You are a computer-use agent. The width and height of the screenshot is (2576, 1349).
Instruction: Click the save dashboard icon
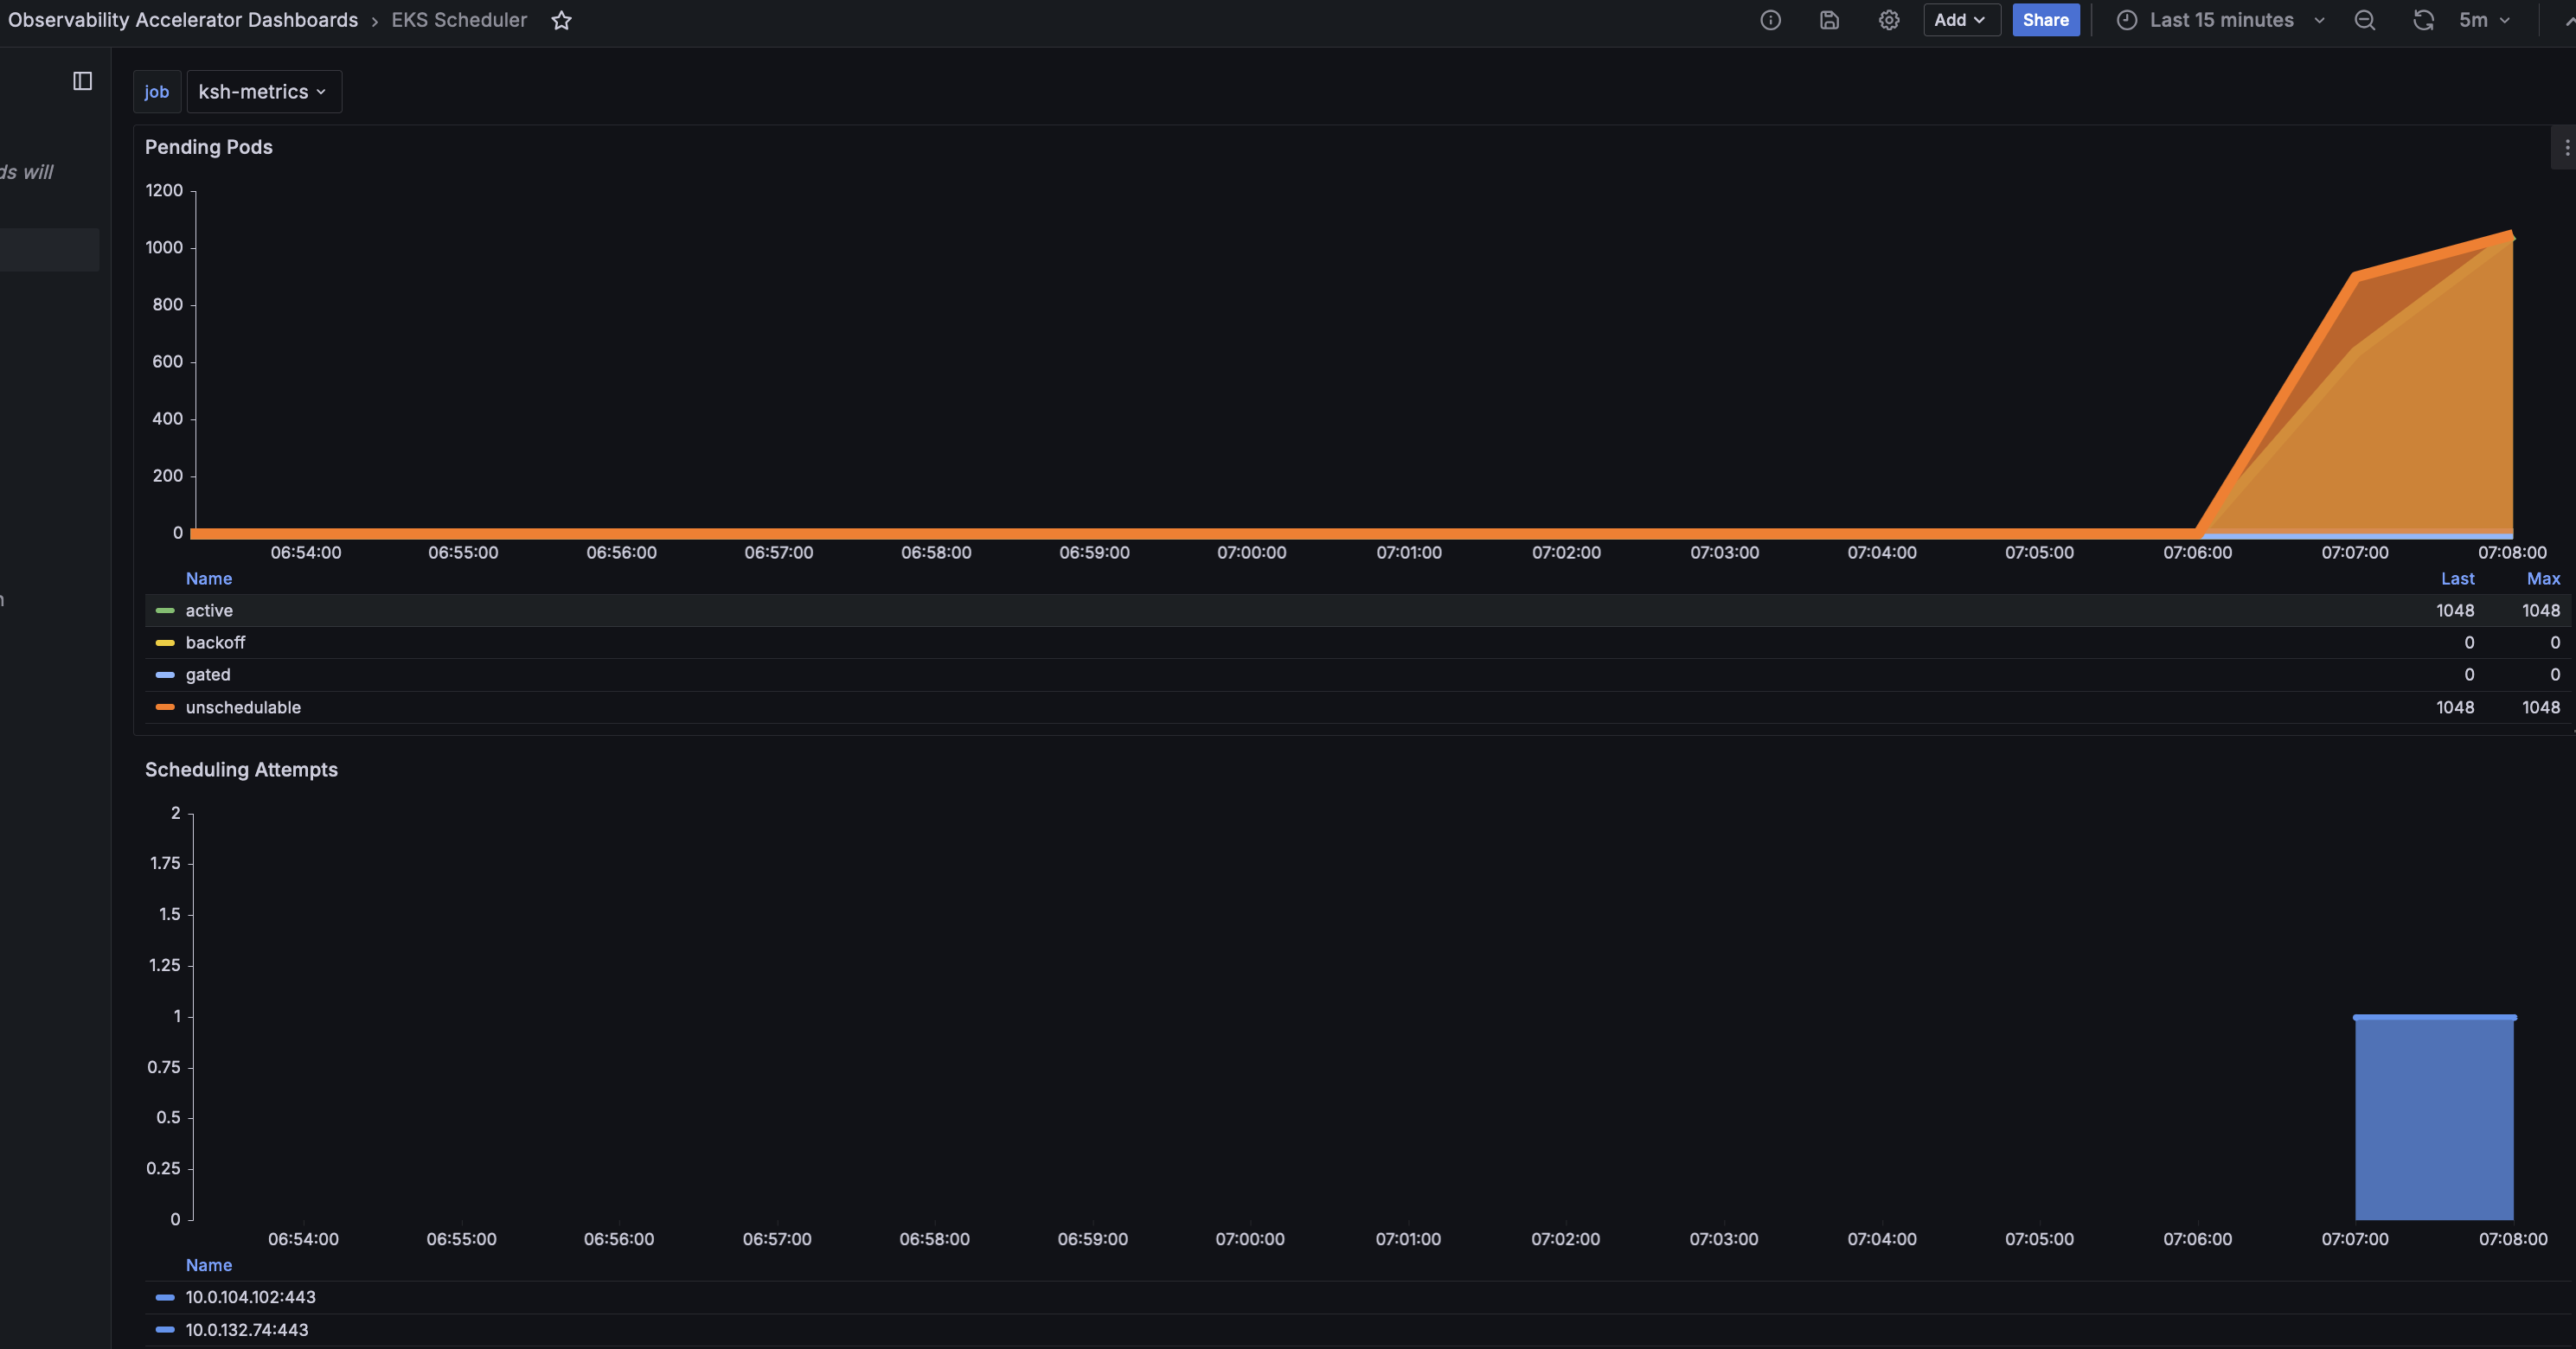click(x=1829, y=20)
